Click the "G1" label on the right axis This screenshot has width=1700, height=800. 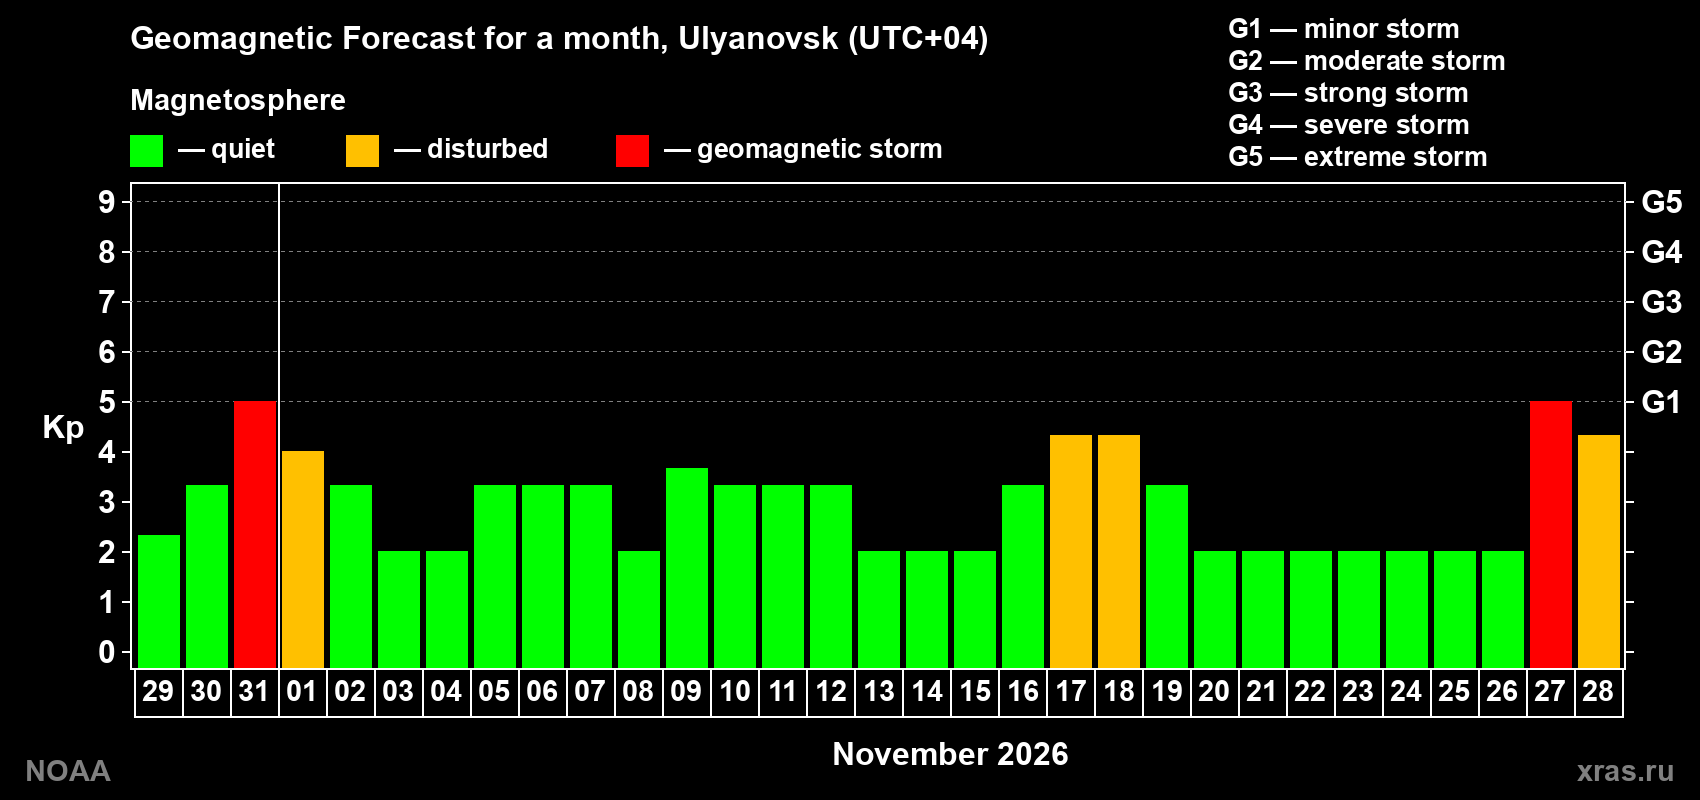coord(1661,402)
